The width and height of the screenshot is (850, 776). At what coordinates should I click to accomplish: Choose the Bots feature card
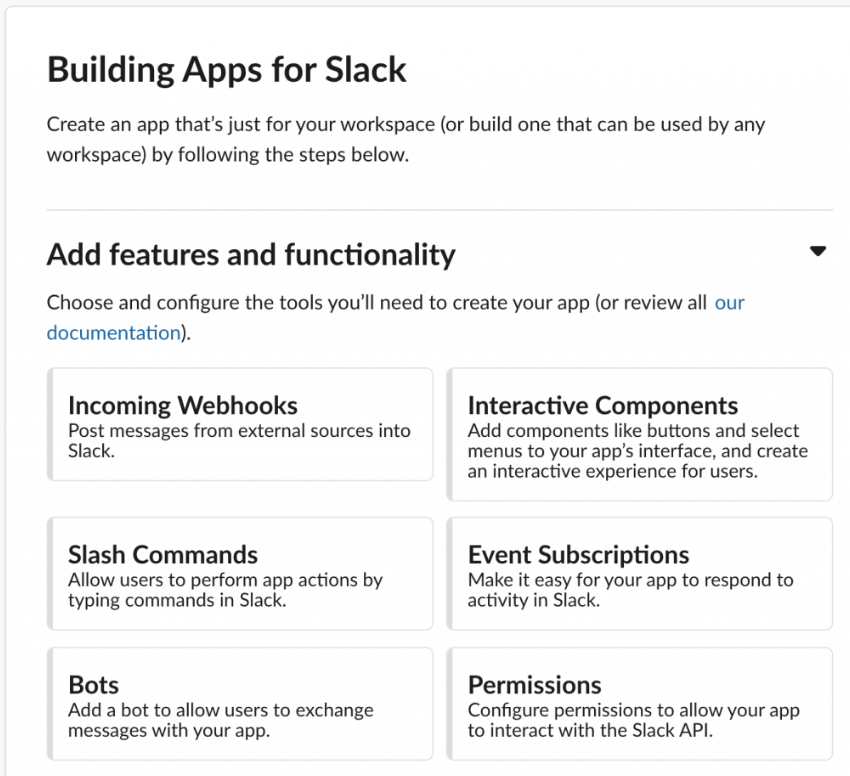pyautogui.click(x=240, y=703)
